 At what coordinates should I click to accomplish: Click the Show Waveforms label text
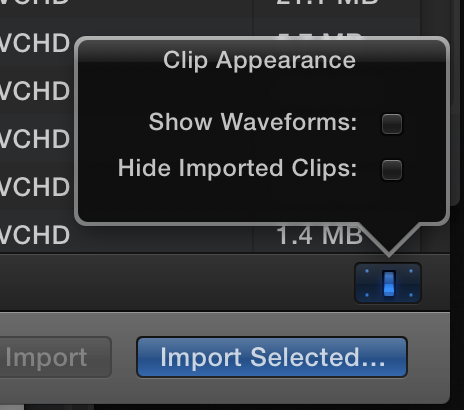(x=253, y=122)
